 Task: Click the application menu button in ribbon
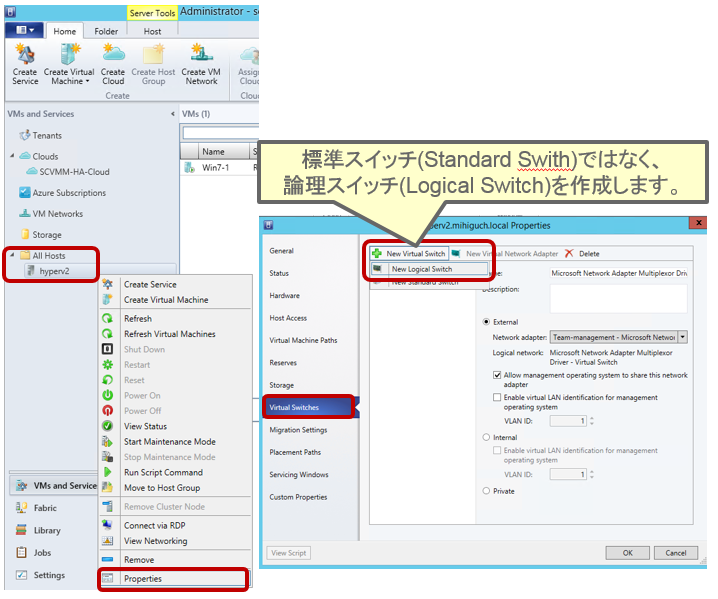[25, 30]
